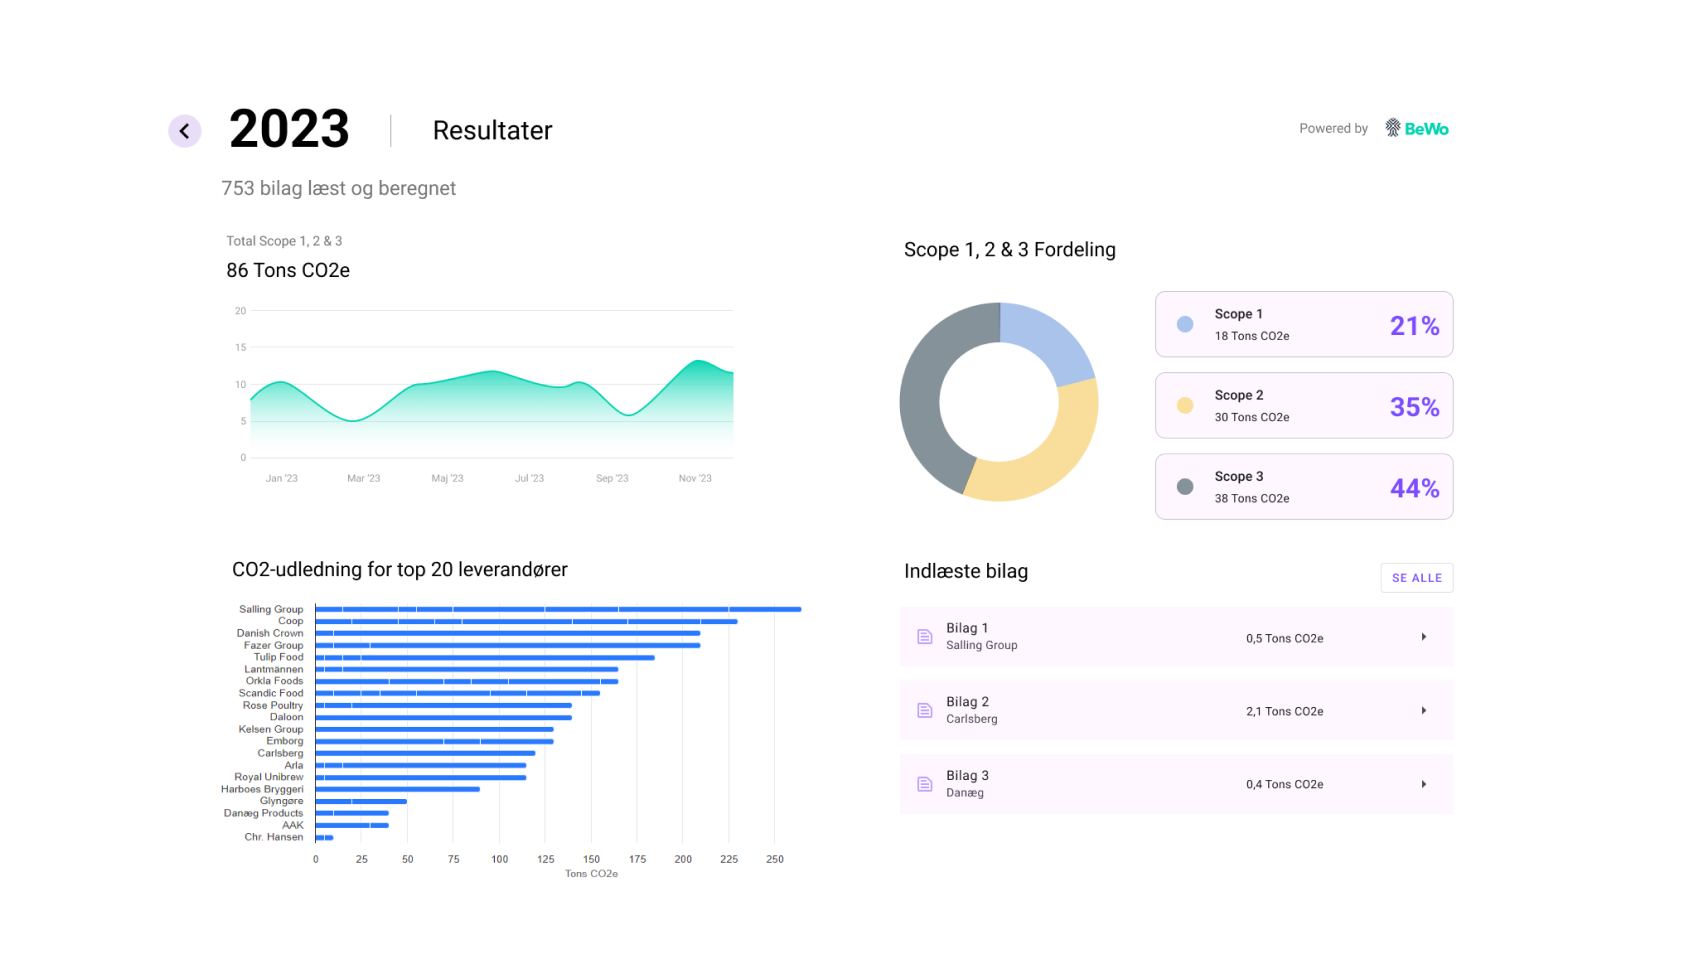This screenshot has height=956, width=1700.
Task: Click the Coop bar in supplier chart
Action: (x=526, y=621)
